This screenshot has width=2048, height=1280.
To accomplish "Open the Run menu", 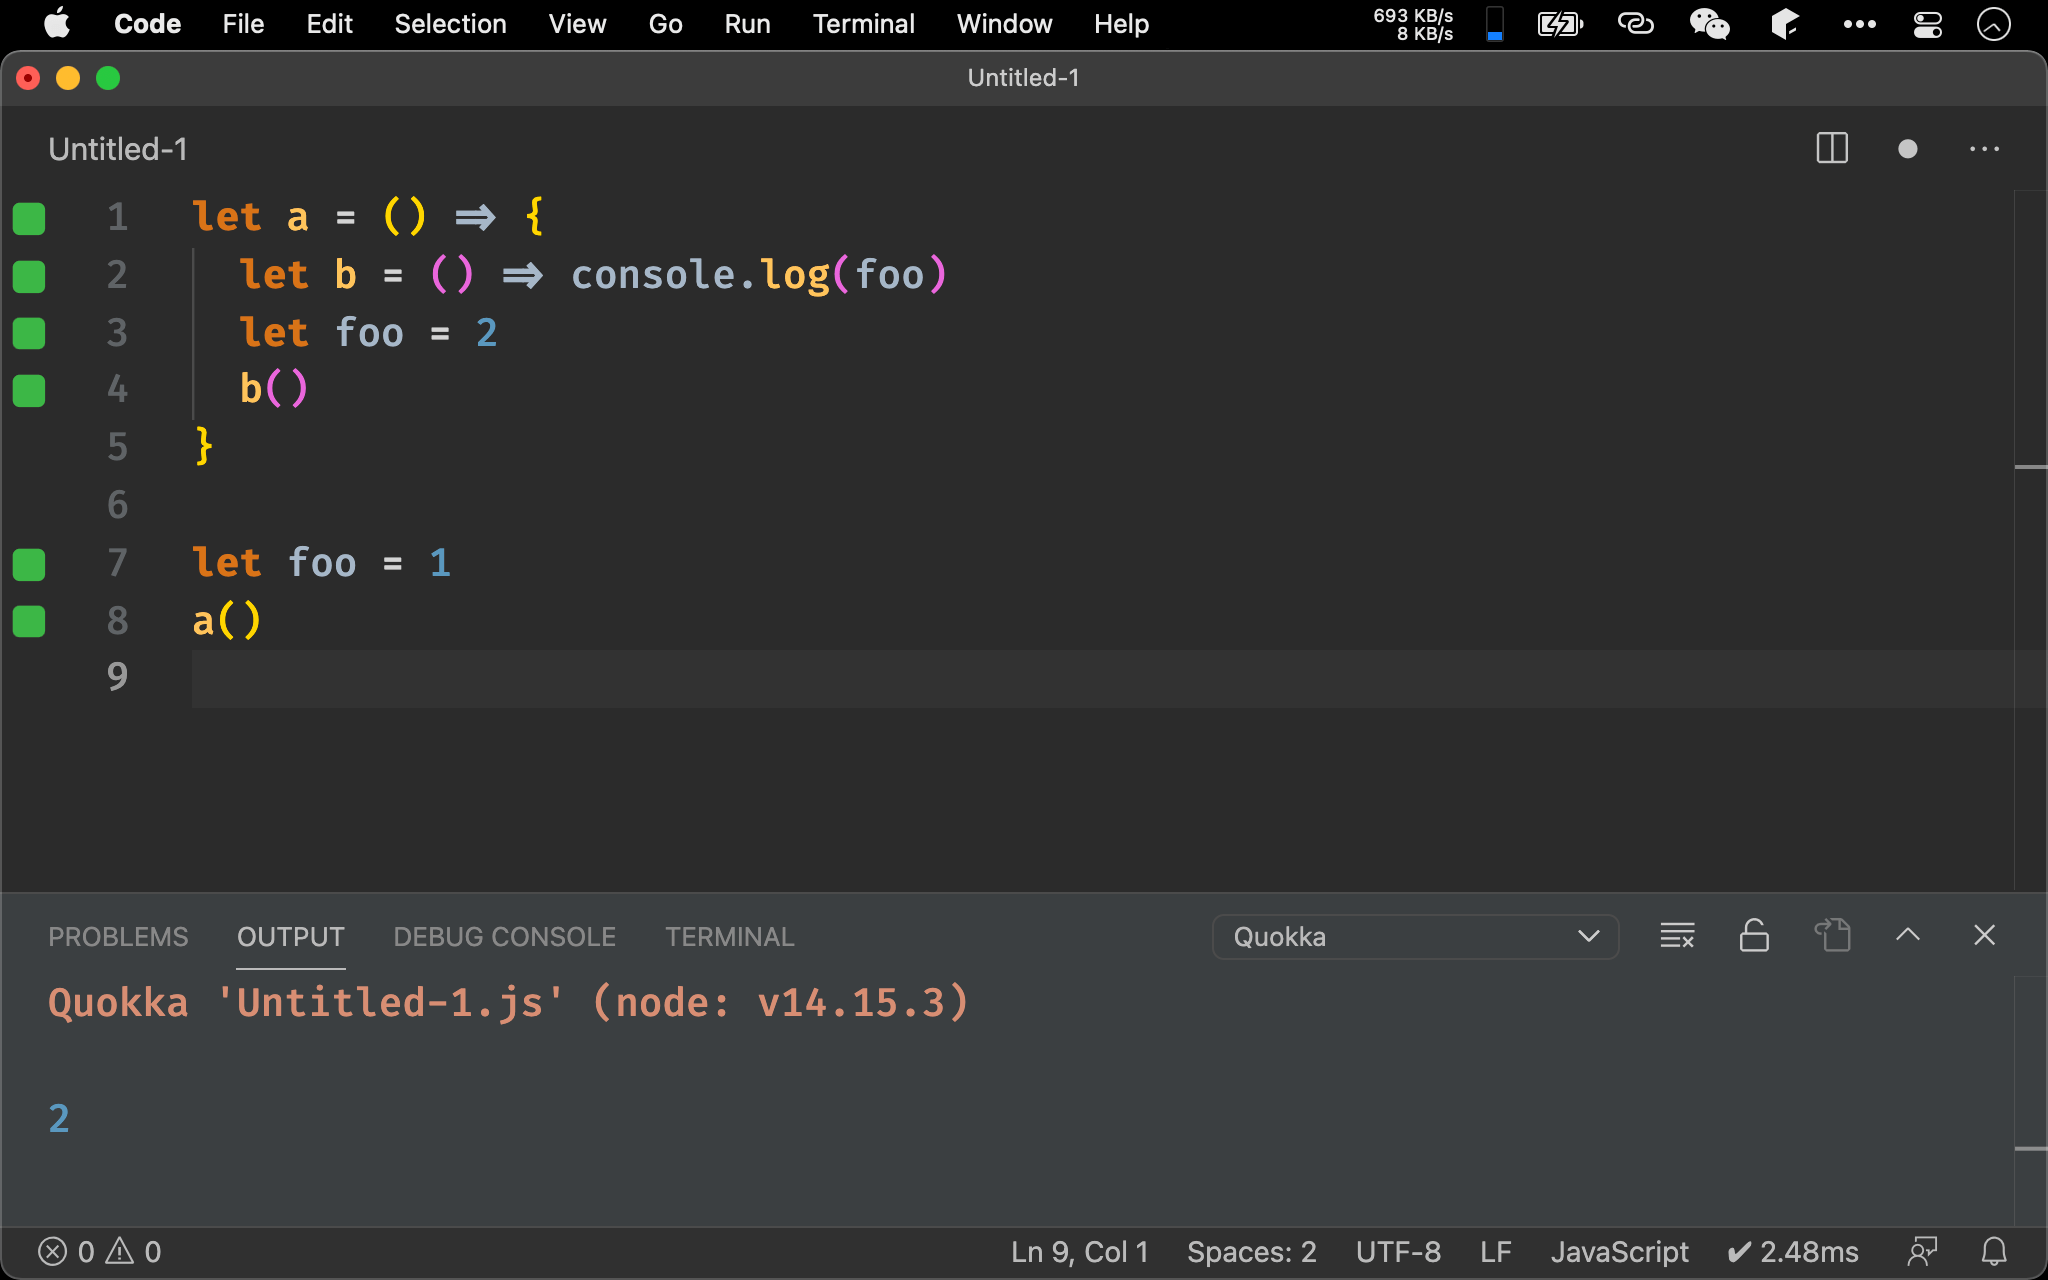I will click(x=746, y=24).
